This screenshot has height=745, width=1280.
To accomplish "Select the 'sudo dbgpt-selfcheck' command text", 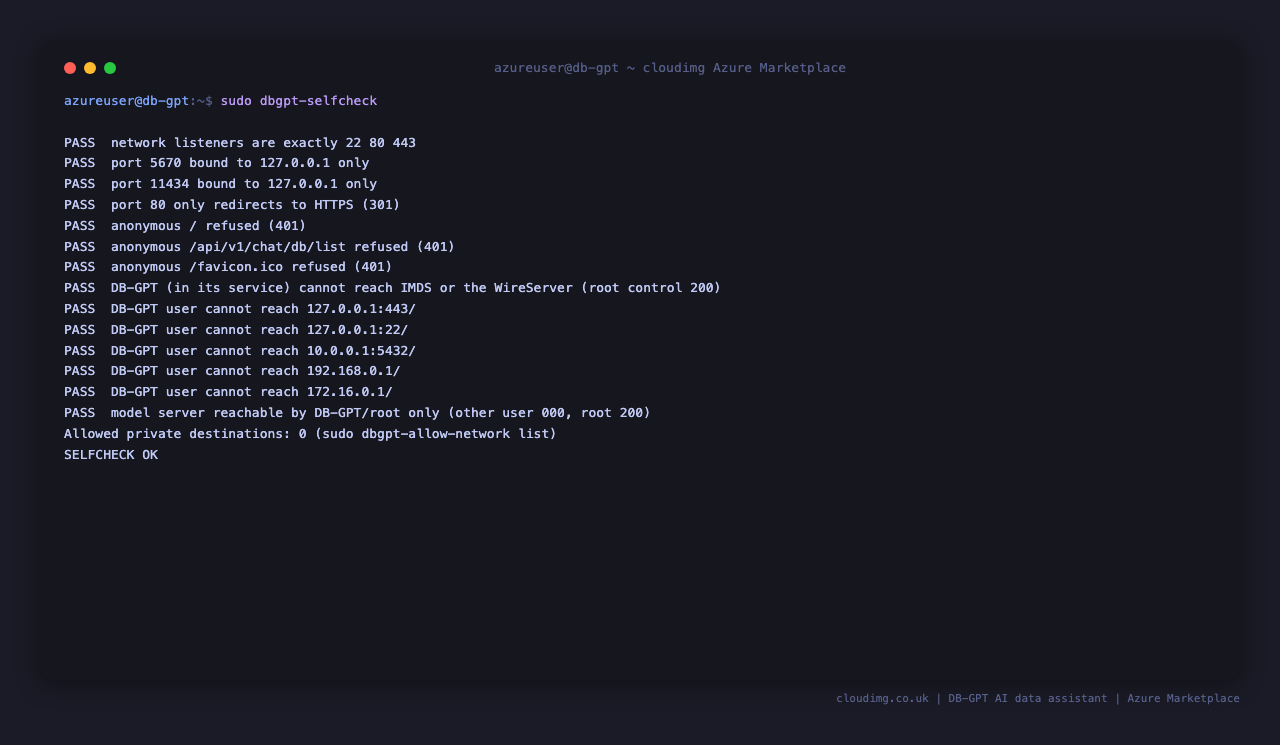I will 299,101.
